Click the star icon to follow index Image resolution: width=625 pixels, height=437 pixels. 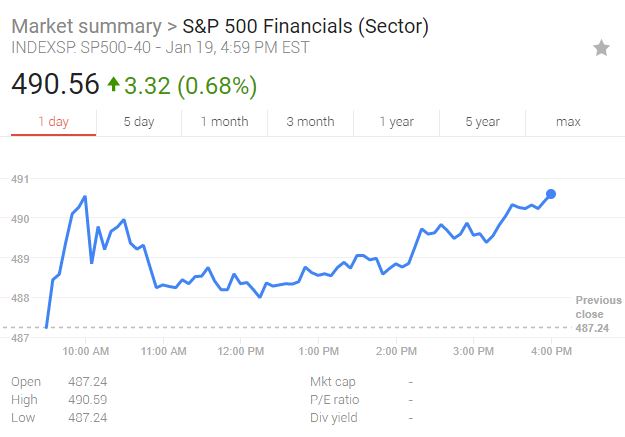click(601, 48)
